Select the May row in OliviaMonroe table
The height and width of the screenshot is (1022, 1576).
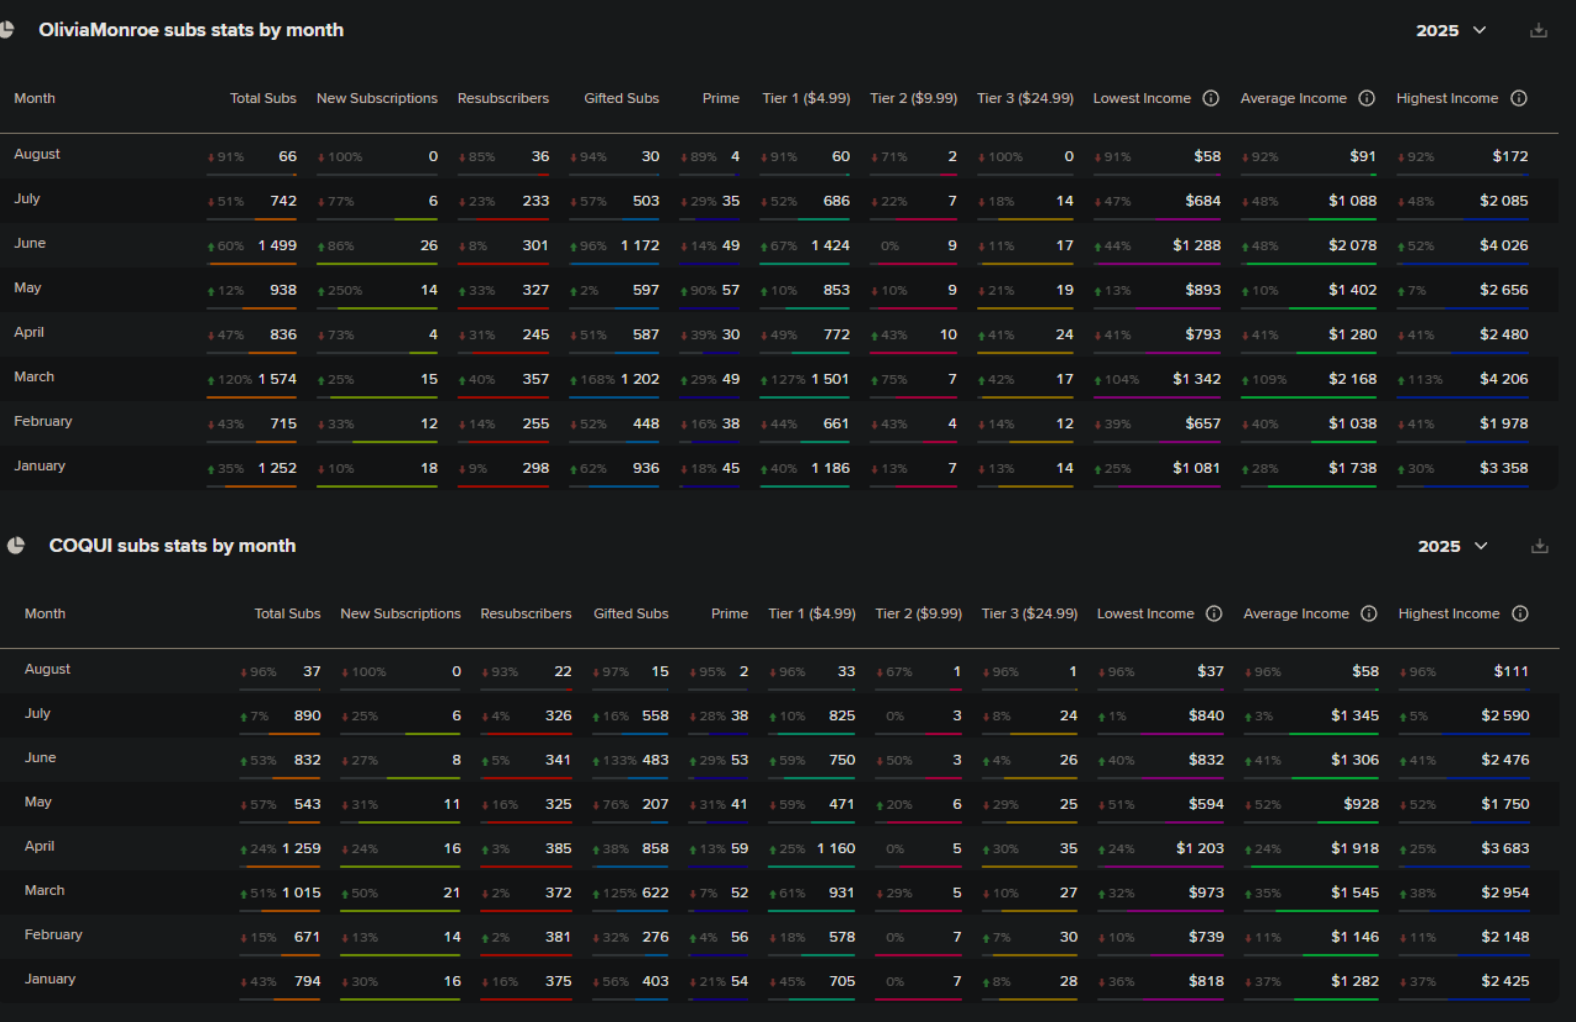pos(779,289)
